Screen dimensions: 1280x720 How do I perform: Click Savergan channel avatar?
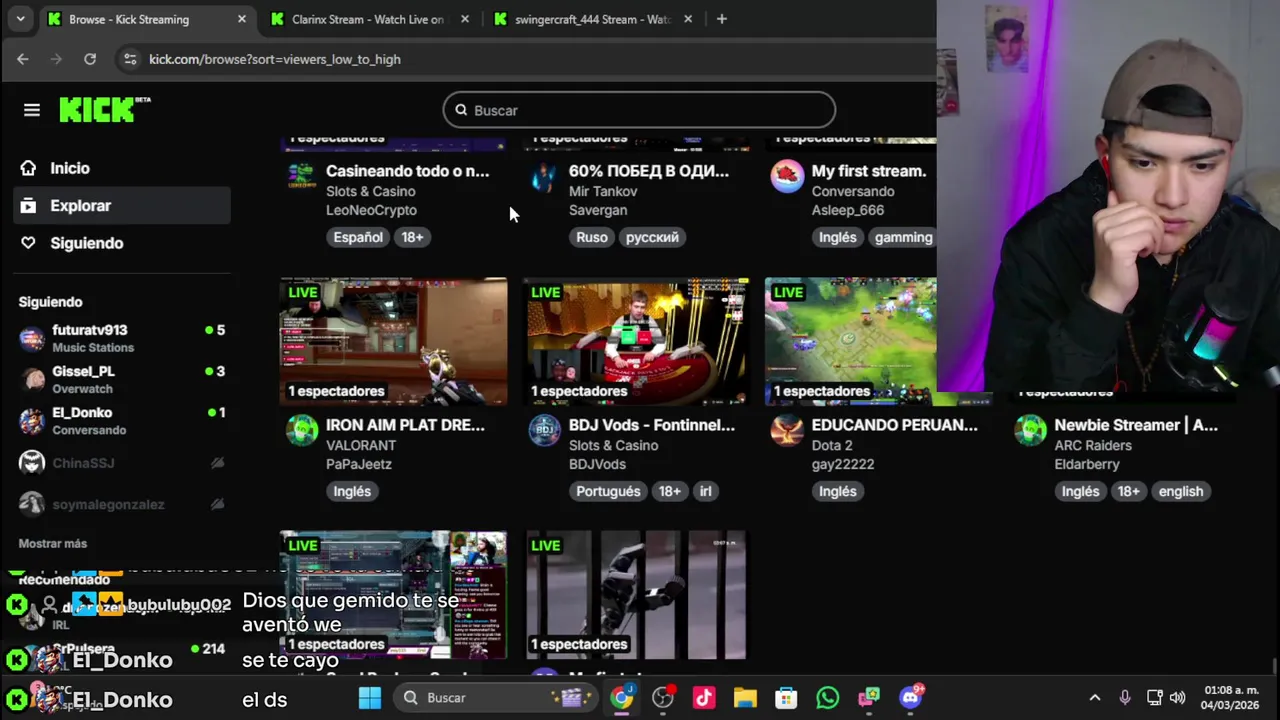[x=545, y=176]
